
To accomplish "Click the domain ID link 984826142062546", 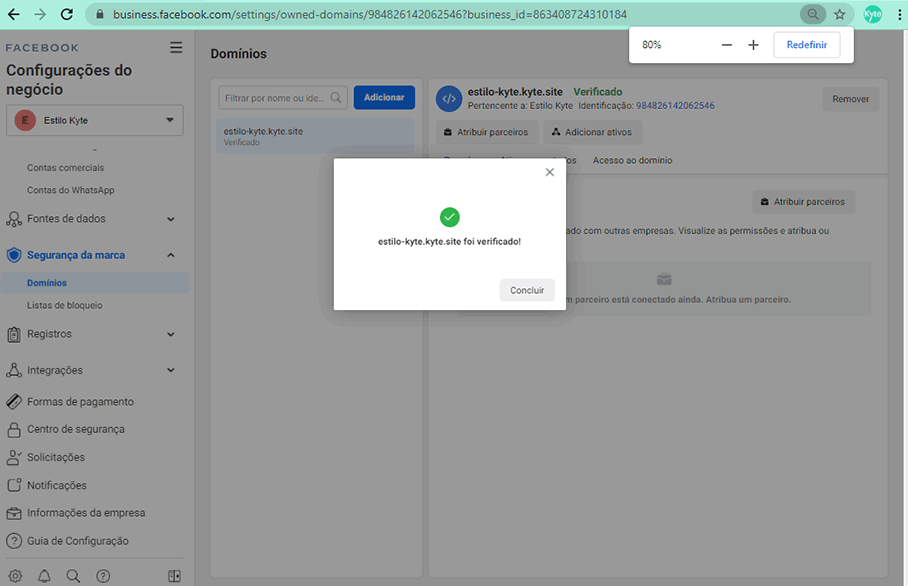I will pyautogui.click(x=675, y=106).
